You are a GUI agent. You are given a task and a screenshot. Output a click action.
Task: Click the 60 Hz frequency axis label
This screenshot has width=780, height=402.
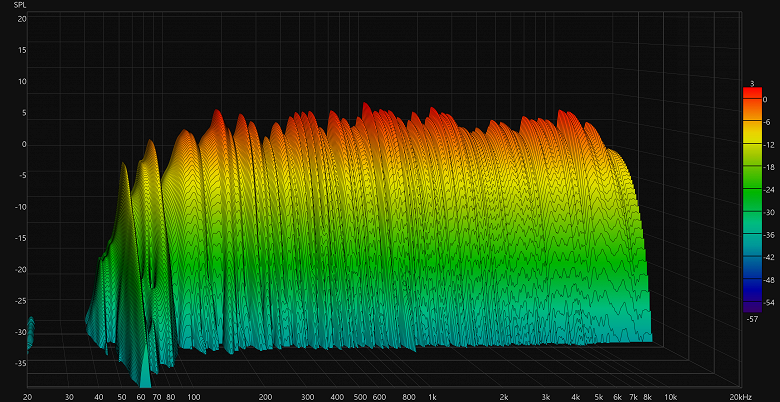(x=141, y=397)
